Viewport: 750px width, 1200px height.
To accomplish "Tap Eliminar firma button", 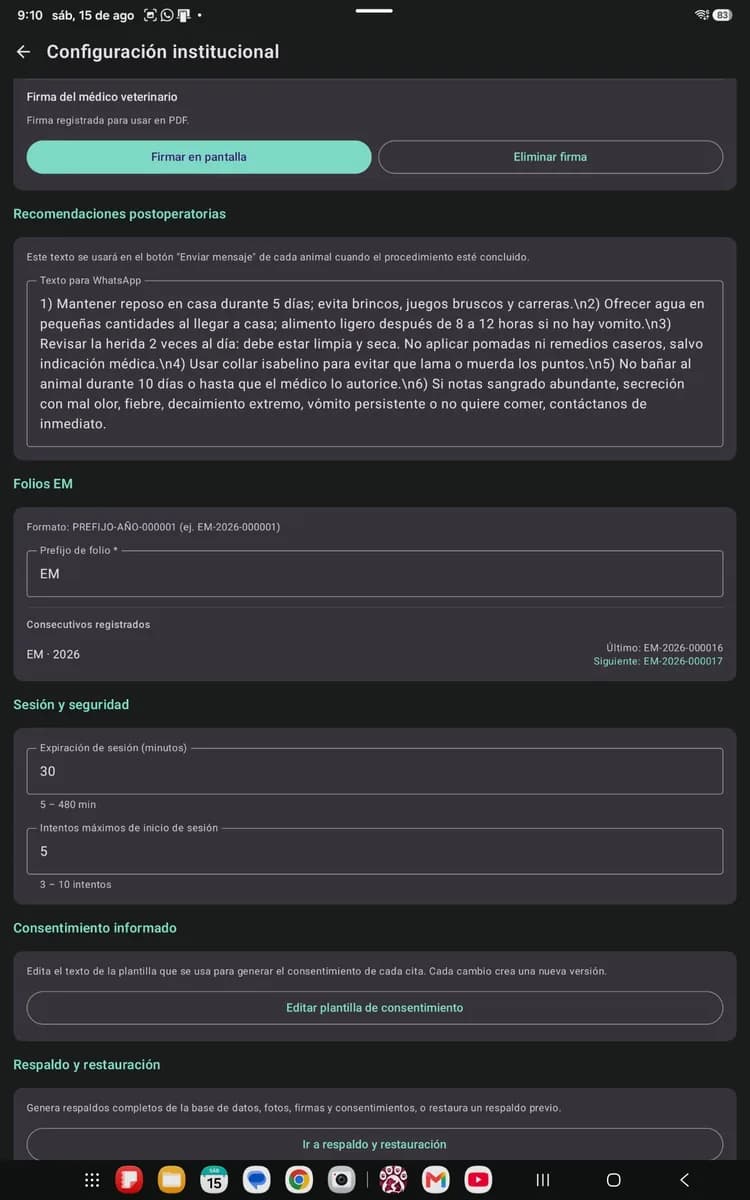I will click(550, 157).
